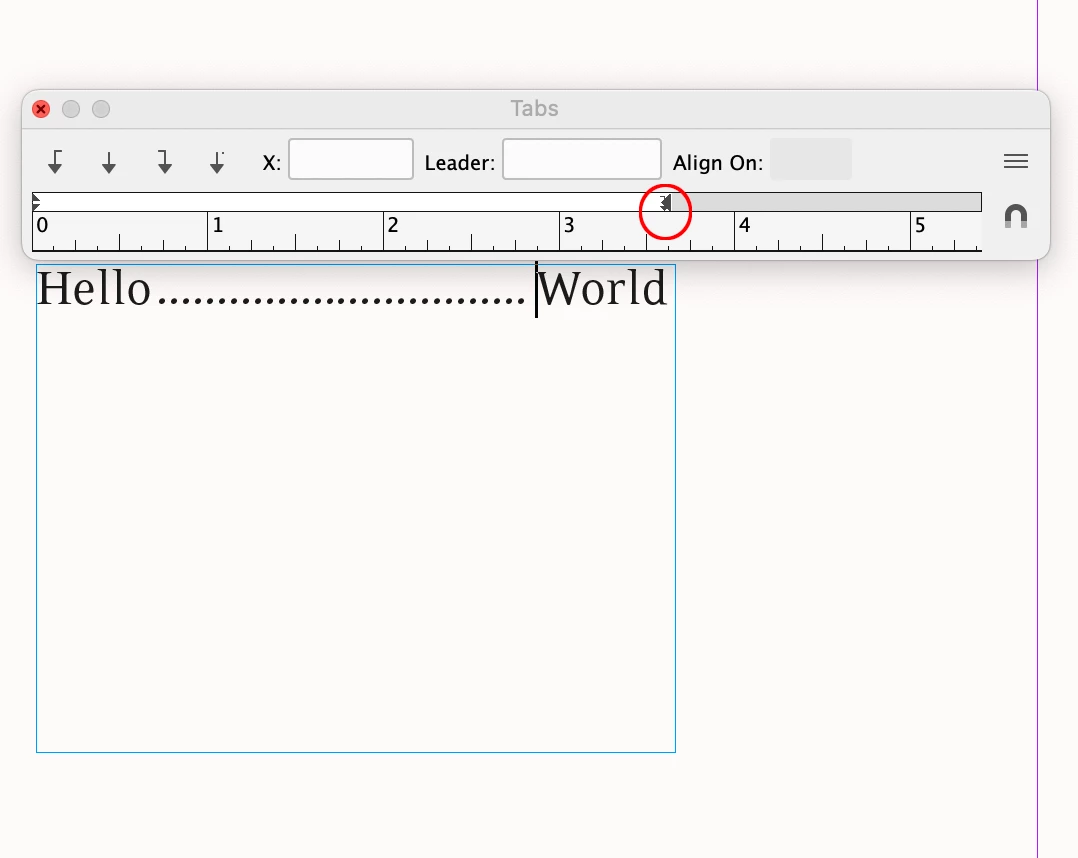Viewport: 1078px width, 858px height.
Task: Select the Align to Decimal tab button
Action: point(217,162)
